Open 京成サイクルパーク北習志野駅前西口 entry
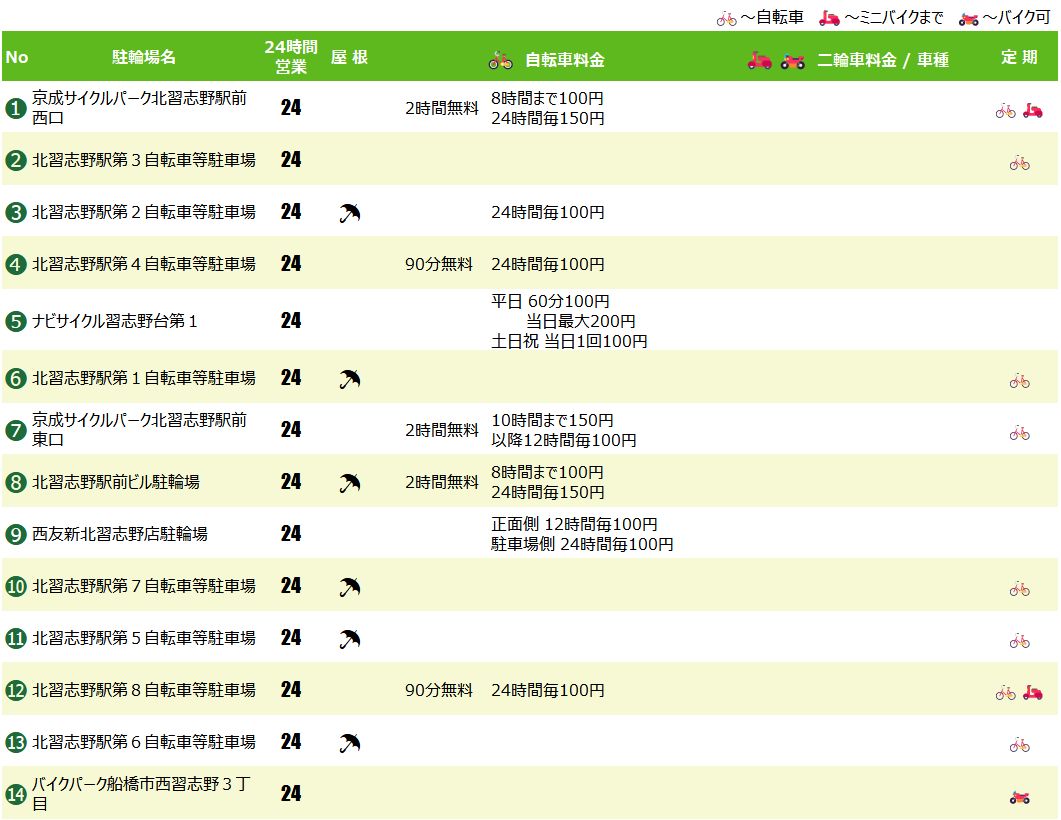Image resolution: width=1061 pixels, height=820 pixels. click(x=139, y=108)
